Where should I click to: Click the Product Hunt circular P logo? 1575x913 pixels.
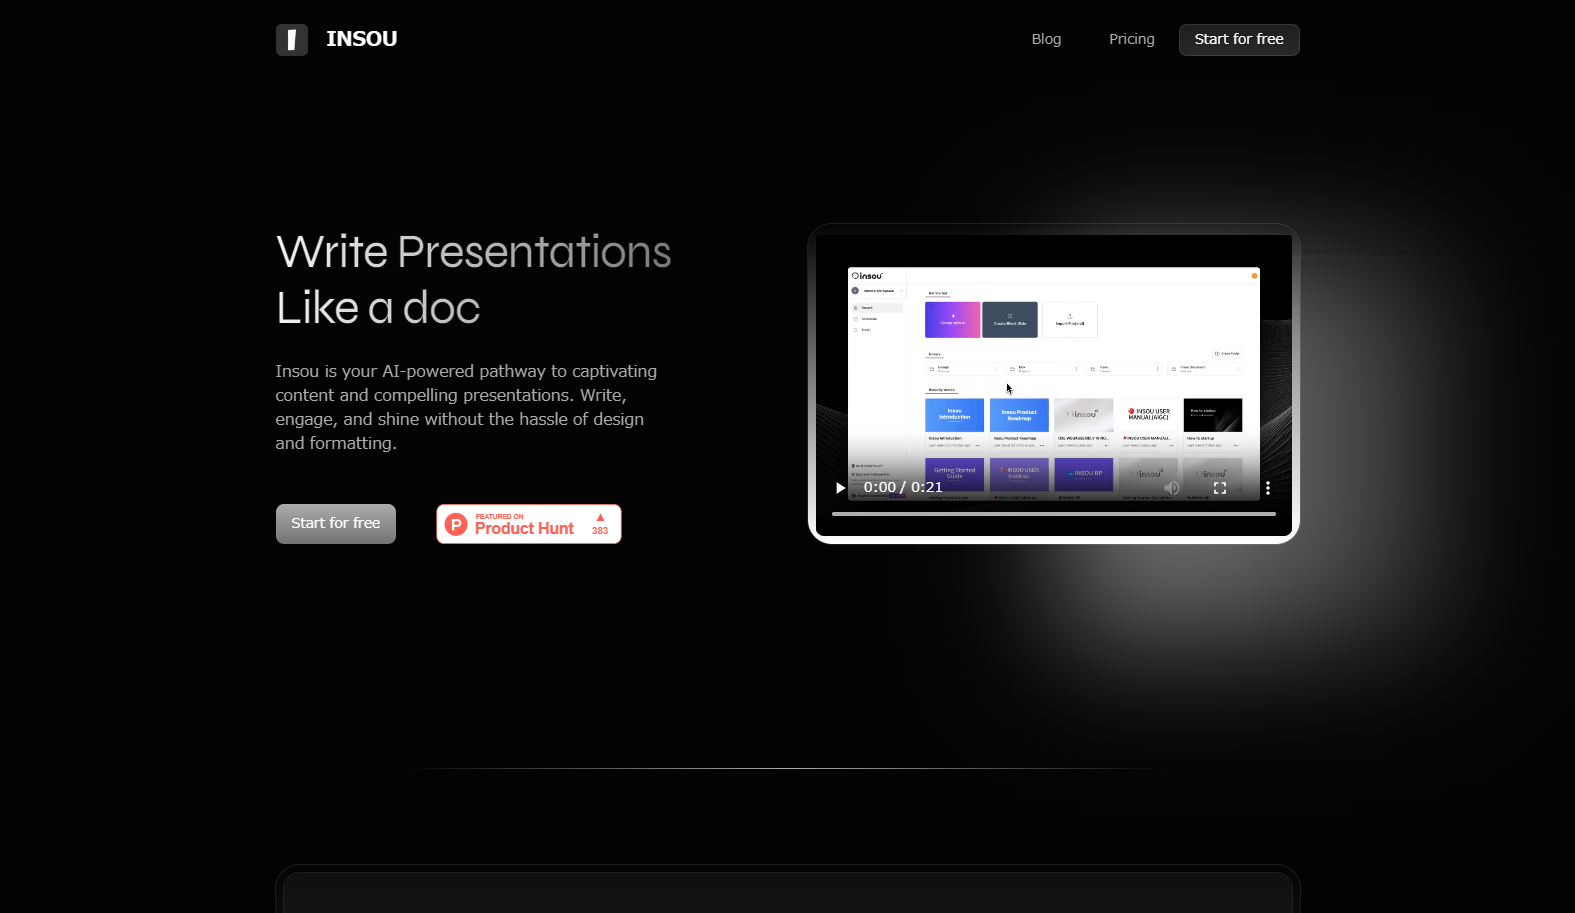click(x=456, y=525)
